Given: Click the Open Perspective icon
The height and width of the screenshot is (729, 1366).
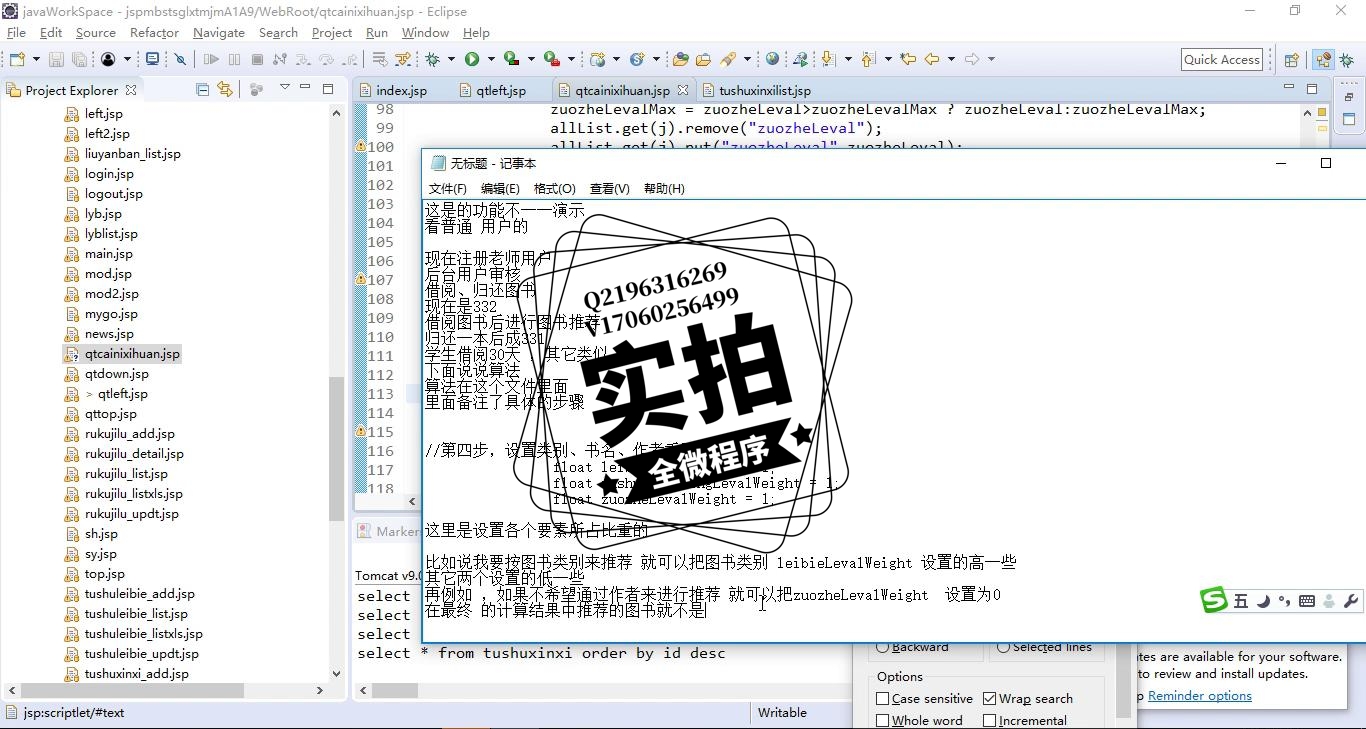Looking at the screenshot, I should coord(1291,59).
